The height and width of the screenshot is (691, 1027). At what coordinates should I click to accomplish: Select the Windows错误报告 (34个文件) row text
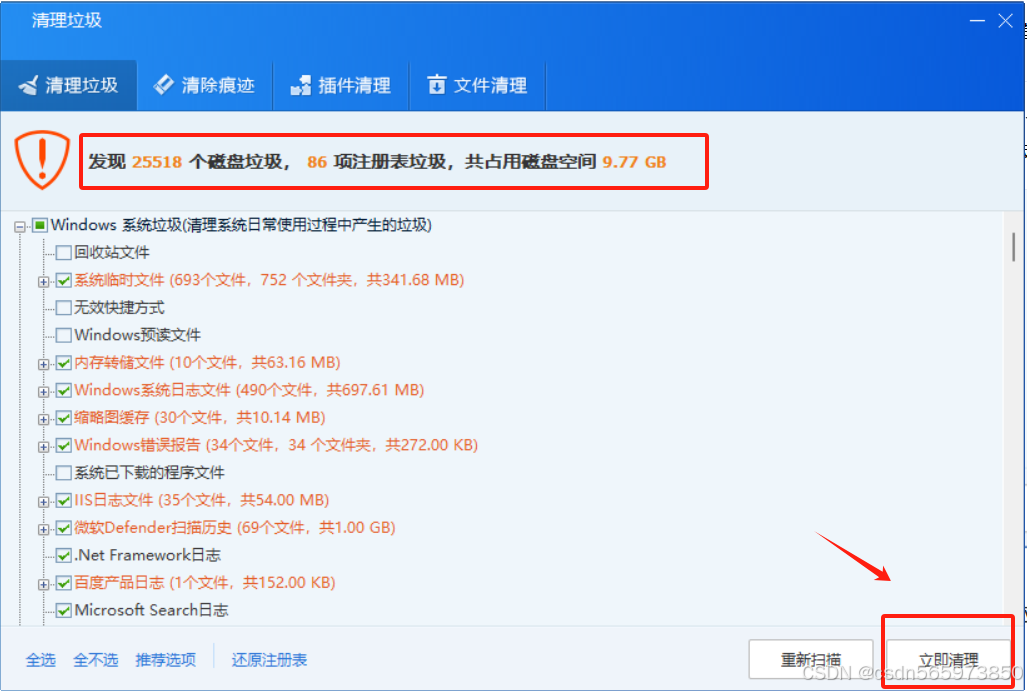point(276,445)
